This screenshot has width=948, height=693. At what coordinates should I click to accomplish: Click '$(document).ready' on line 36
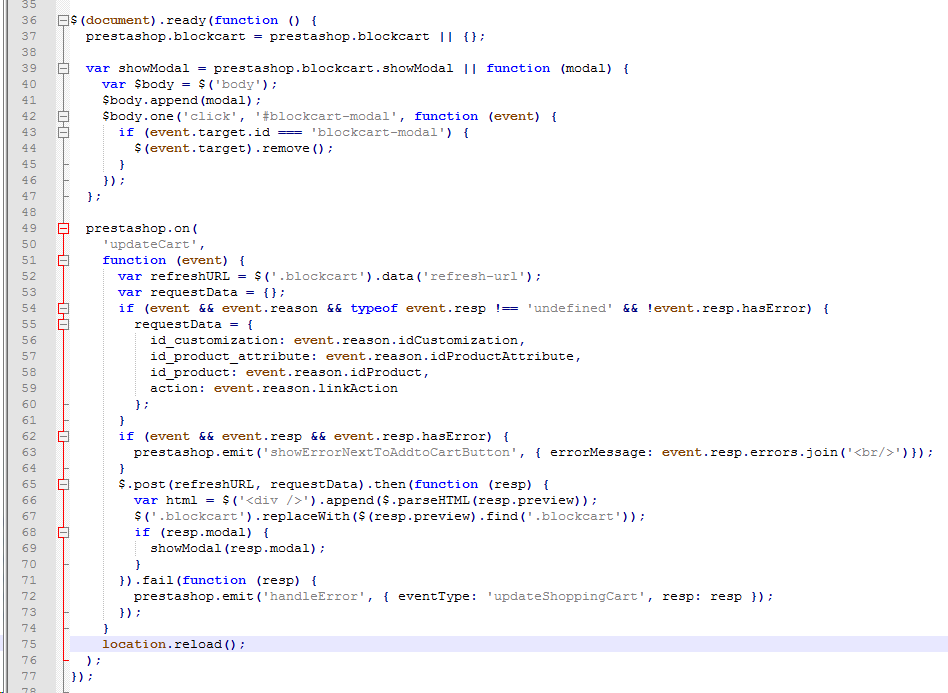point(138,21)
